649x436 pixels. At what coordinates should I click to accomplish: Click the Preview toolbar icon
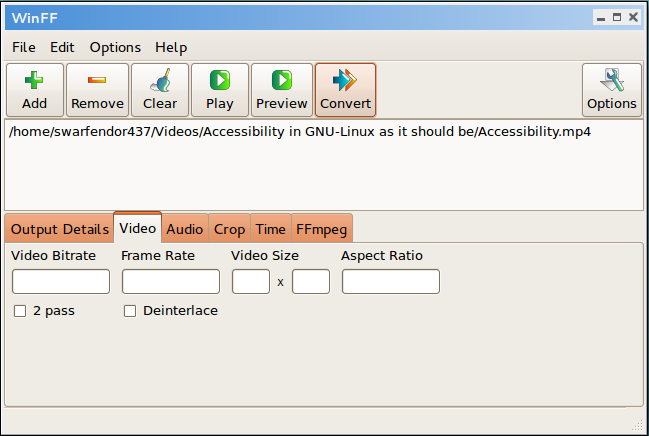tap(282, 90)
